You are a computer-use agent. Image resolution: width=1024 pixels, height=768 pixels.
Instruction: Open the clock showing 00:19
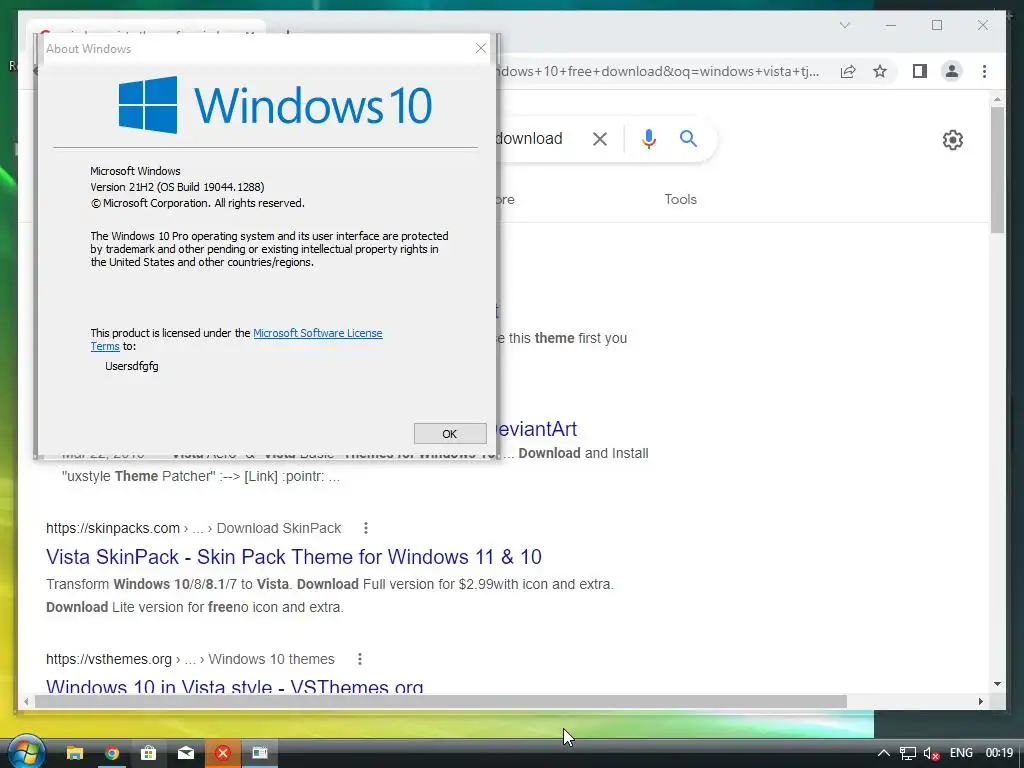pos(999,753)
